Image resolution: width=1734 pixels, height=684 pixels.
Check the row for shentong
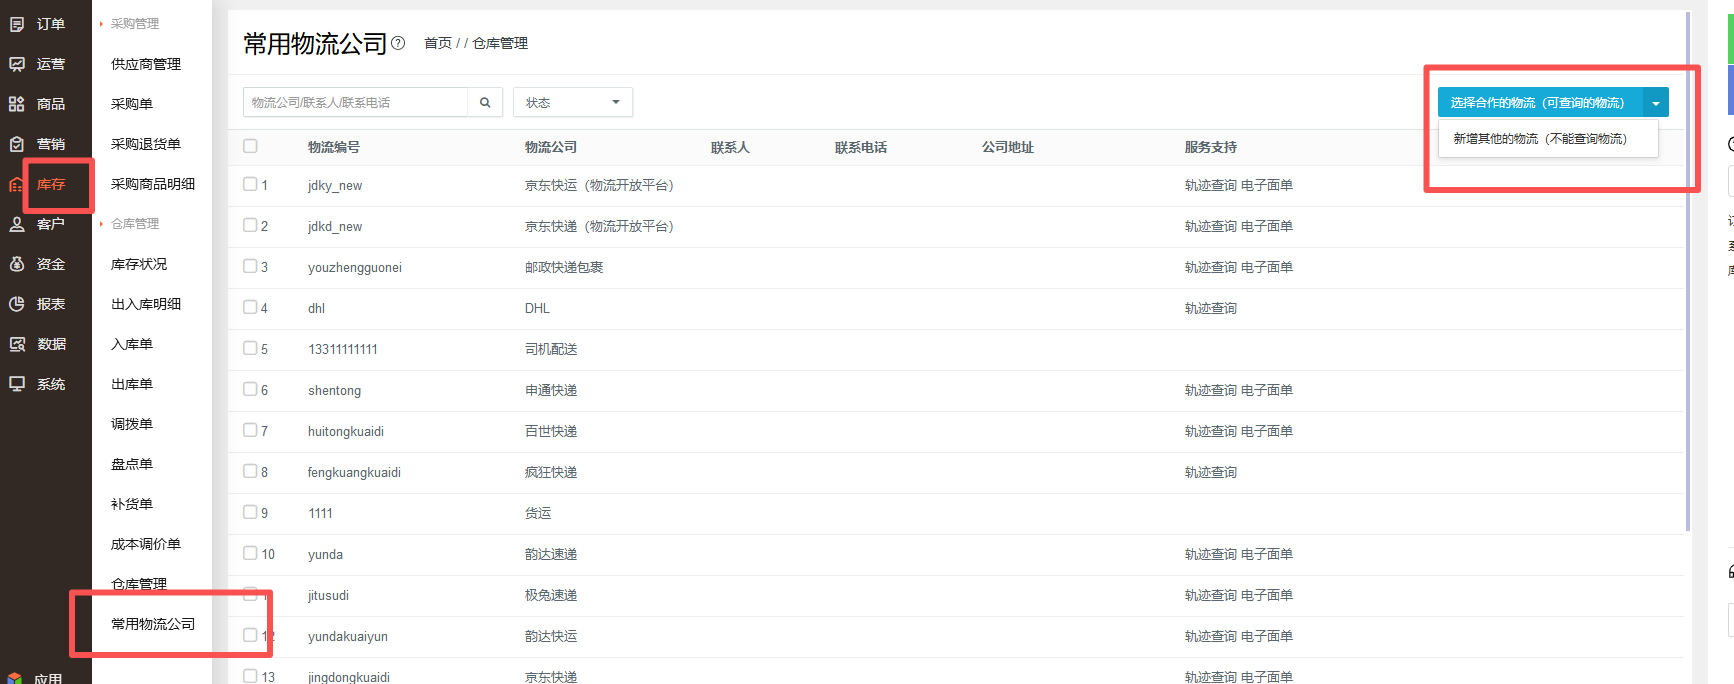(x=250, y=389)
